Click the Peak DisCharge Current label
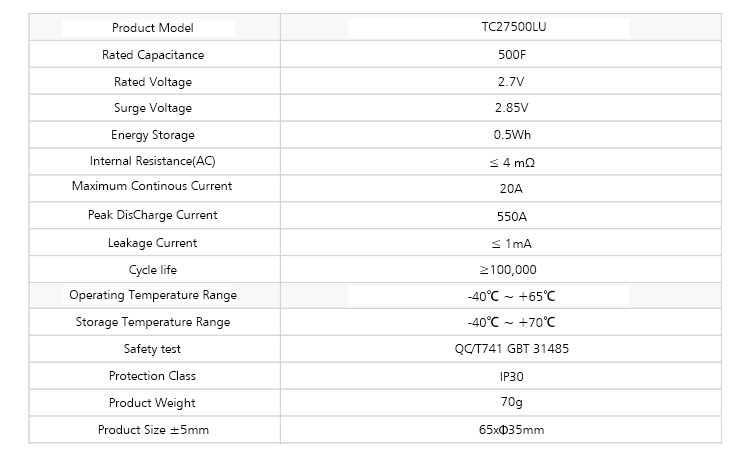 [x=152, y=215]
